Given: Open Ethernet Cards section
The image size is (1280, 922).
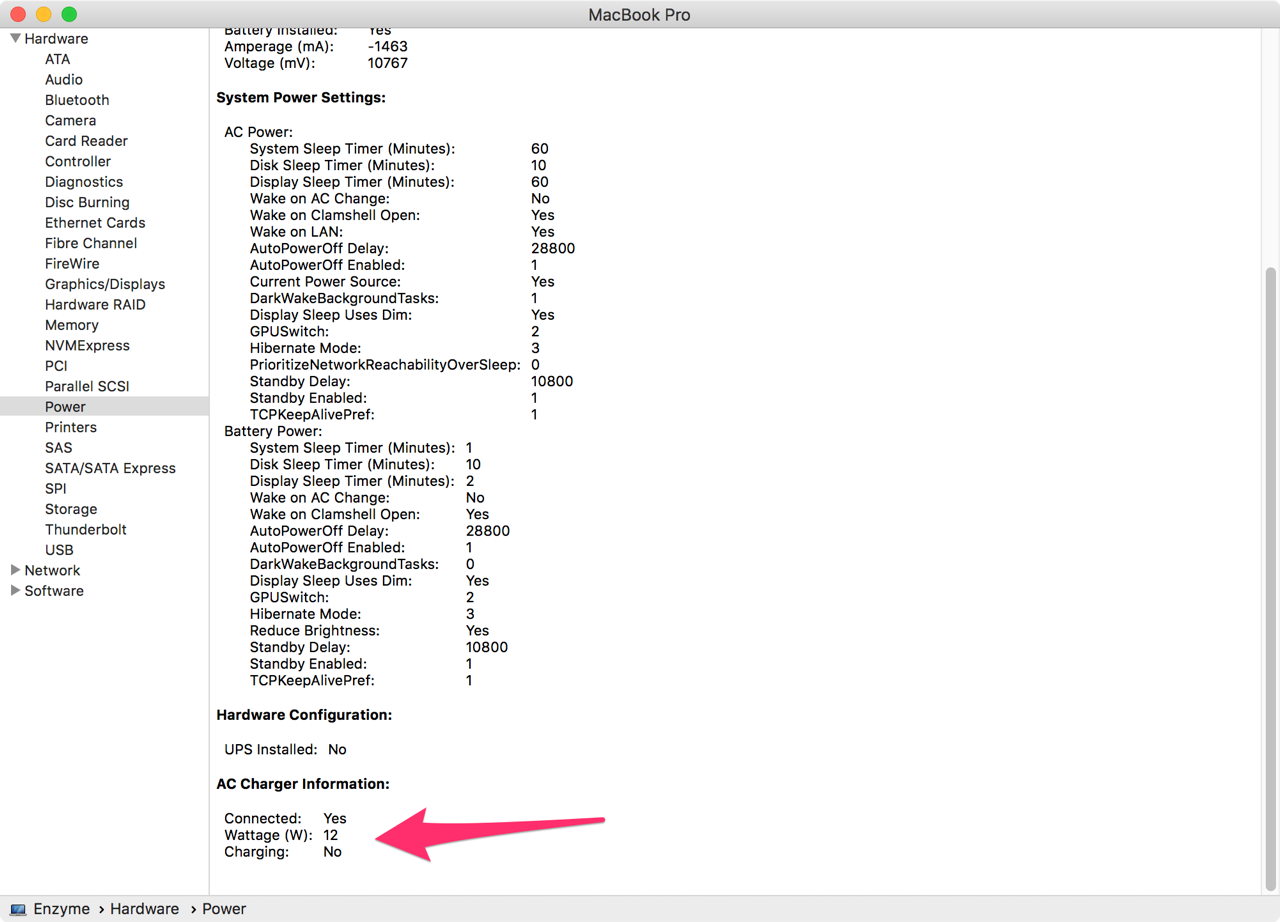Looking at the screenshot, I should click(95, 223).
